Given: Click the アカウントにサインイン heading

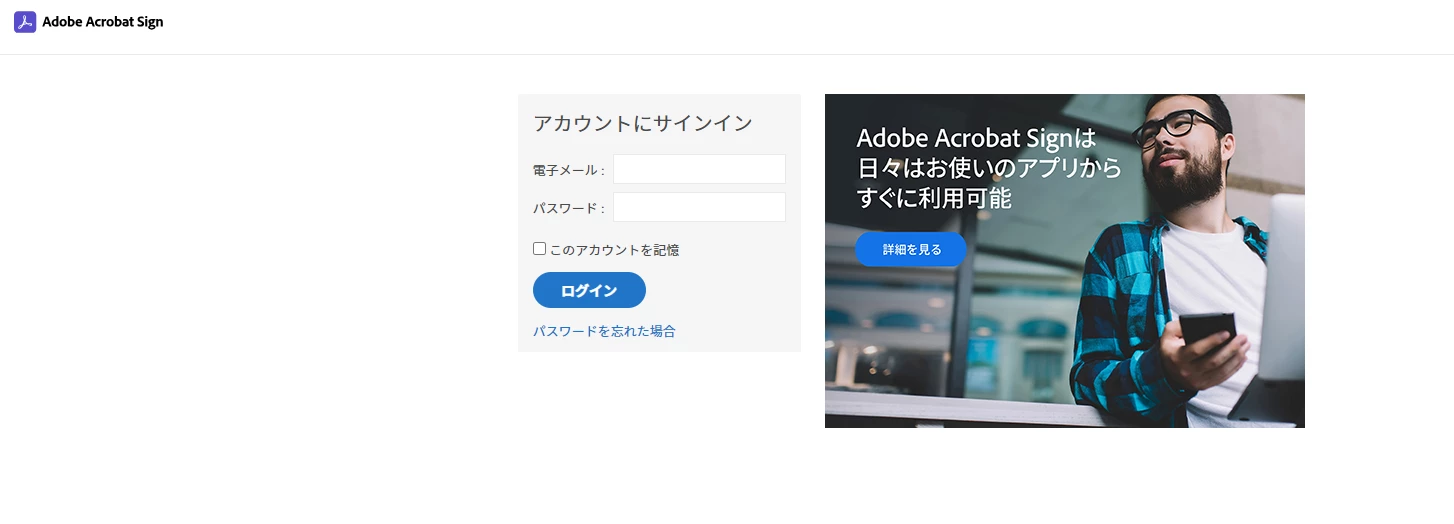Looking at the screenshot, I should click(x=643, y=123).
